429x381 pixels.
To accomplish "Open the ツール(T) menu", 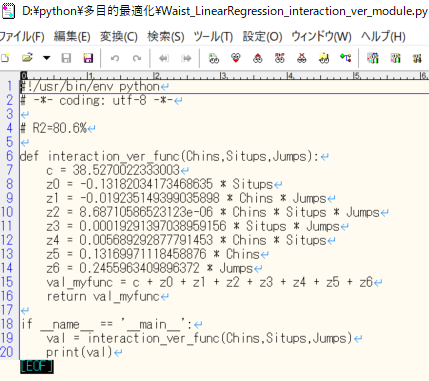I will pos(213,36).
